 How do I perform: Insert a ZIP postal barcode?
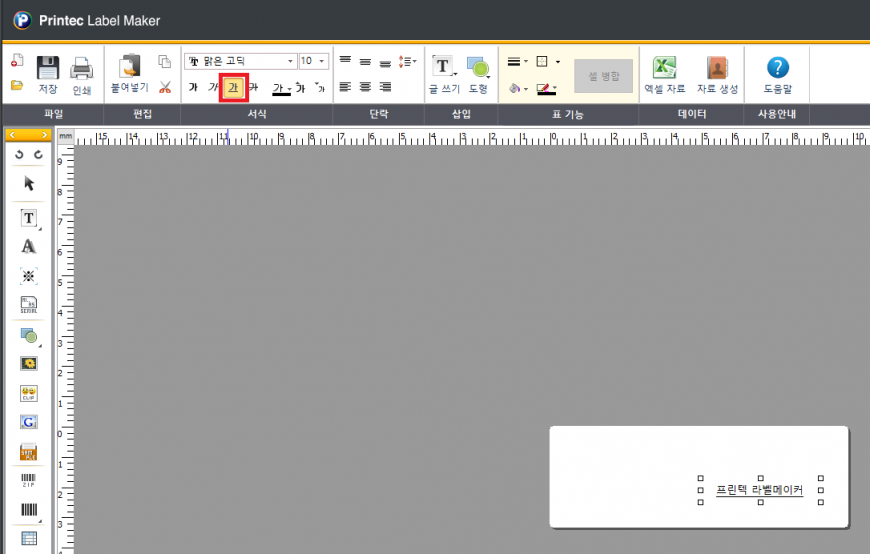click(x=29, y=480)
